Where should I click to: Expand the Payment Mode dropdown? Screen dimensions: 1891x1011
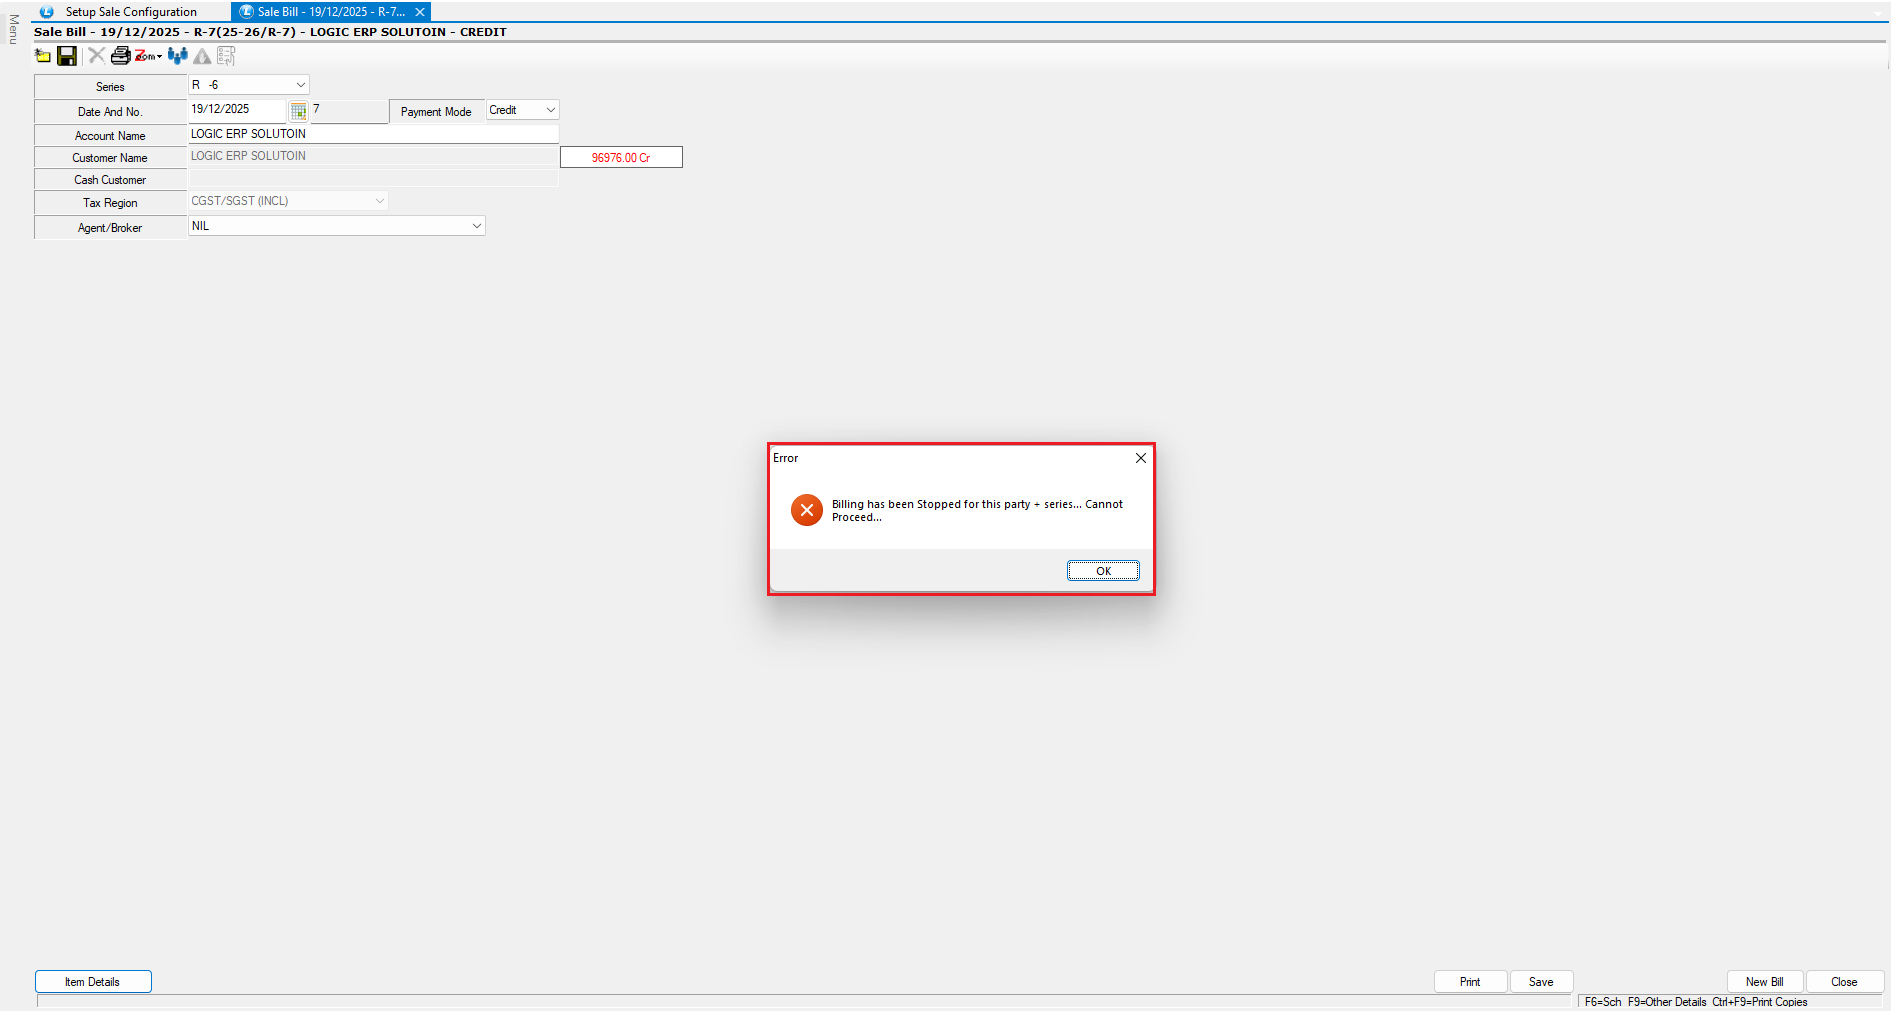click(550, 110)
